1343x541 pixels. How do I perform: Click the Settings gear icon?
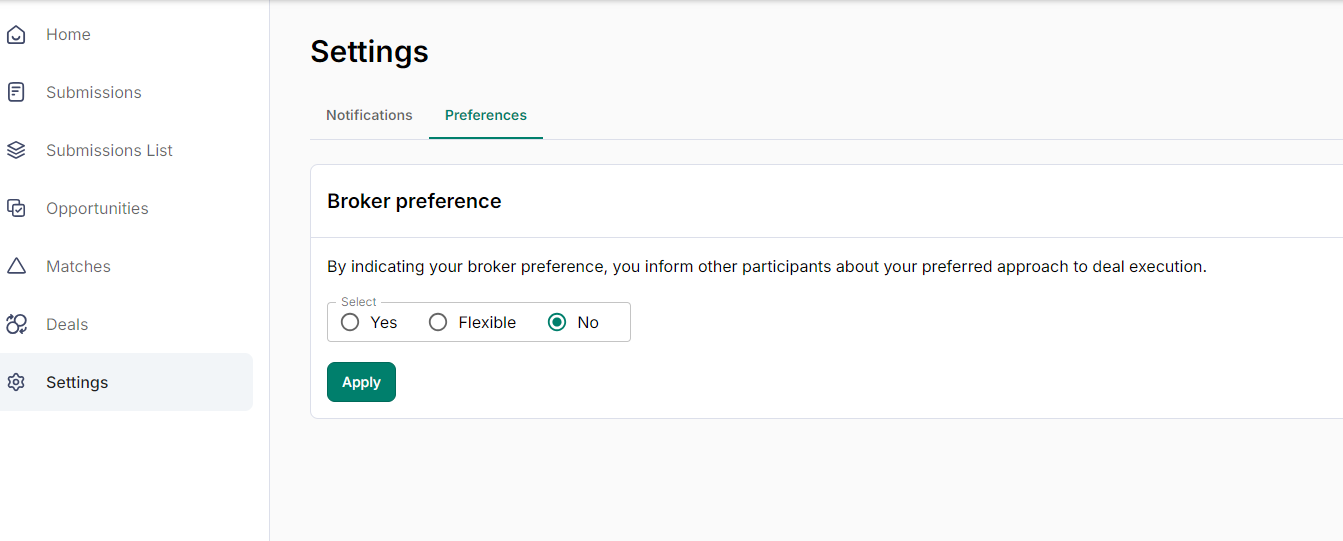[x=16, y=382]
